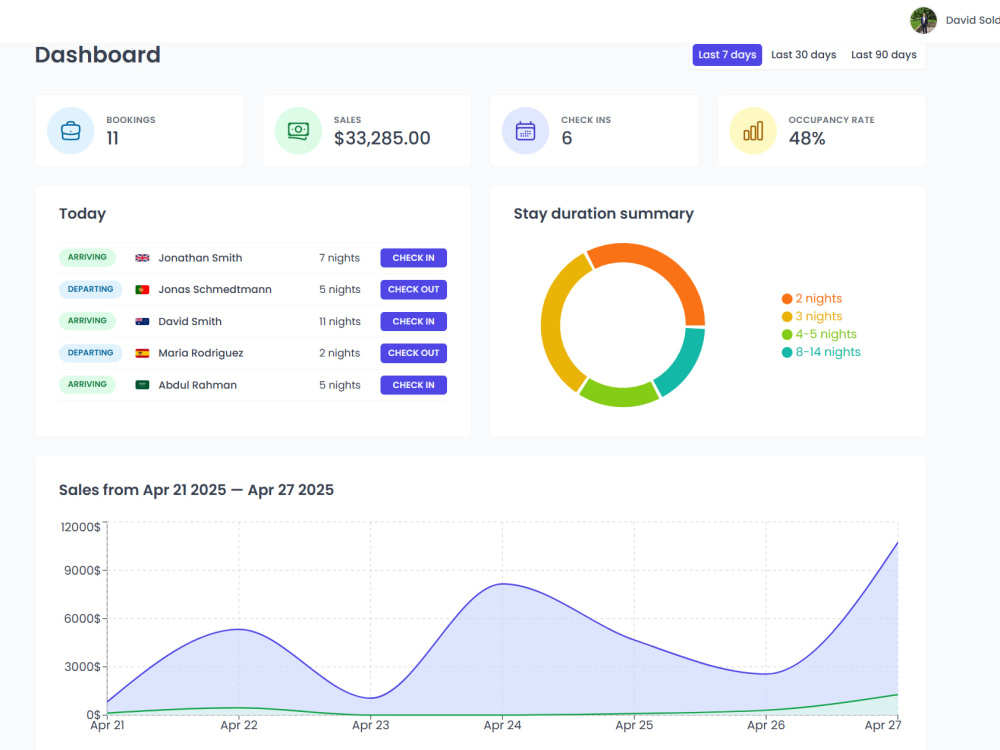Screen dimensions: 1000x750
Task: Click the Australia flag beside David Smith
Action: coord(142,321)
